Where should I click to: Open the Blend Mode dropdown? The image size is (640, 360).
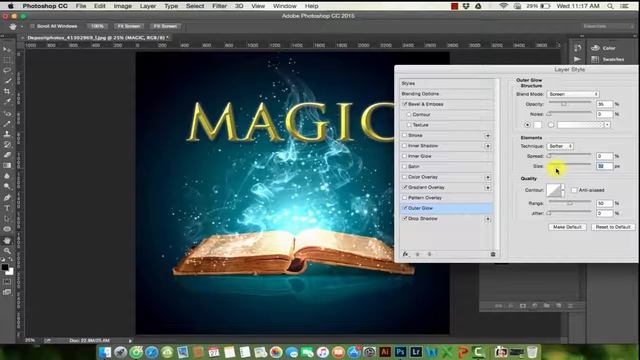[573, 94]
